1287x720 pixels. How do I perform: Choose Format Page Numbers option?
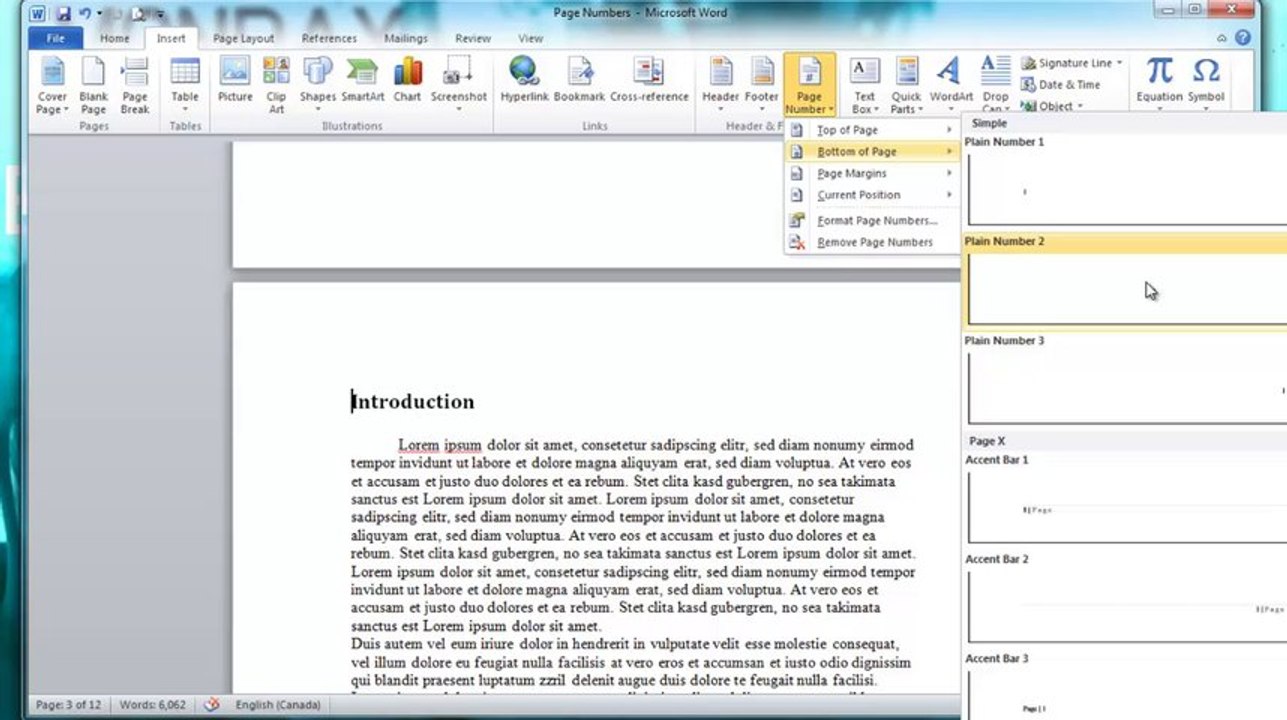tap(872, 220)
